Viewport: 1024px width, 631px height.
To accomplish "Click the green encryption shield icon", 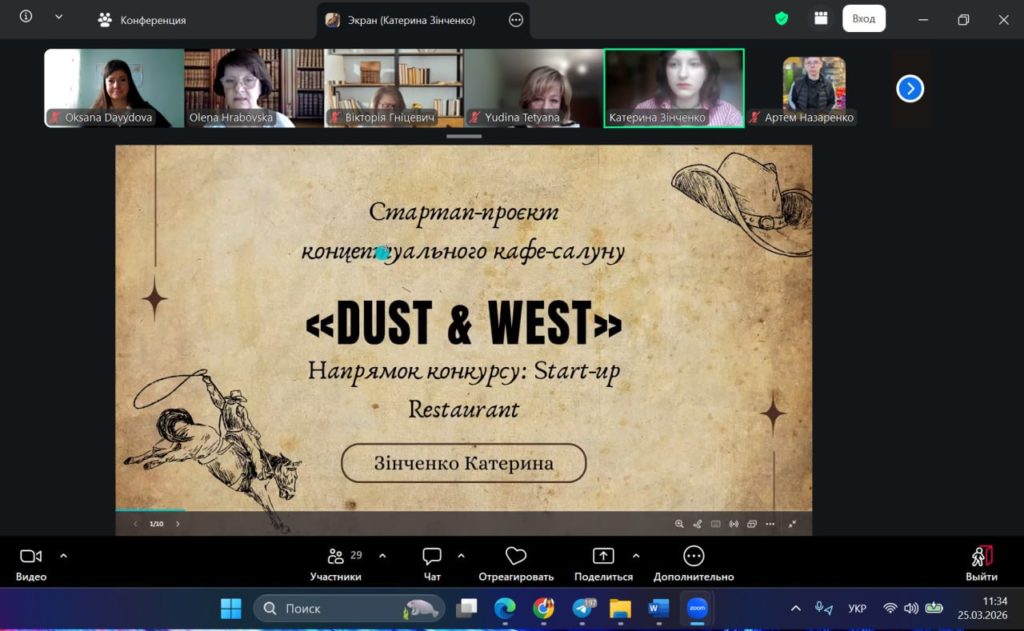I will click(782, 19).
